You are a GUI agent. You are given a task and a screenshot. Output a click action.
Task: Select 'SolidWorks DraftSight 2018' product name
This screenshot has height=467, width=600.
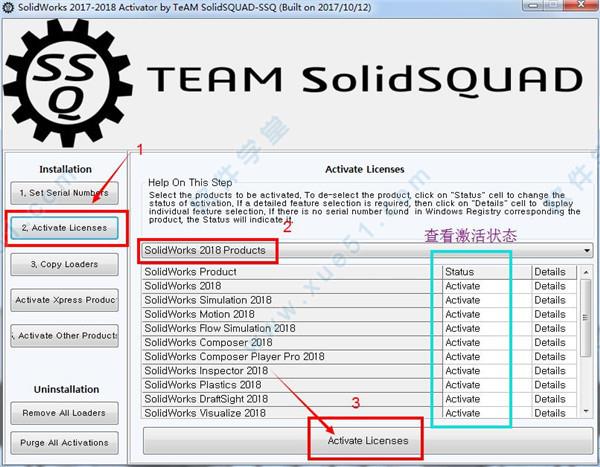click(292, 399)
